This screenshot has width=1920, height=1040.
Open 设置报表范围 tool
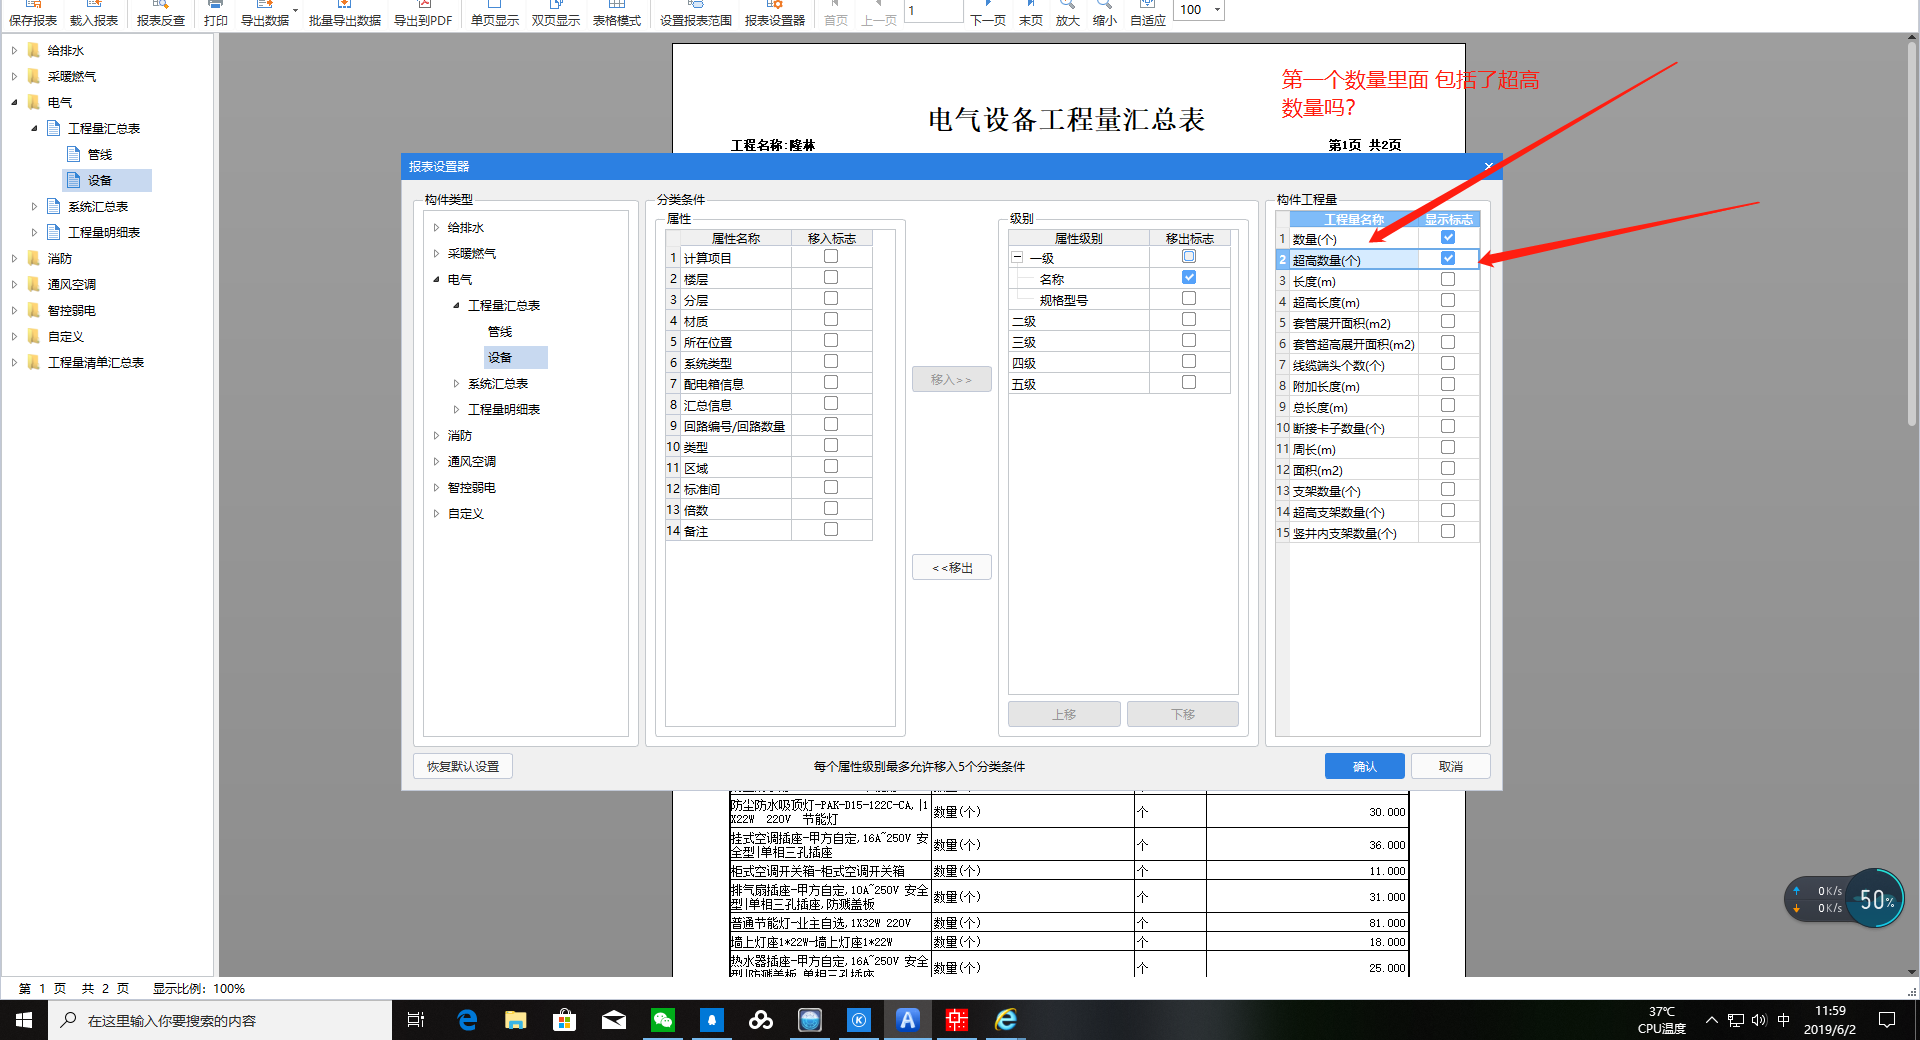[696, 14]
